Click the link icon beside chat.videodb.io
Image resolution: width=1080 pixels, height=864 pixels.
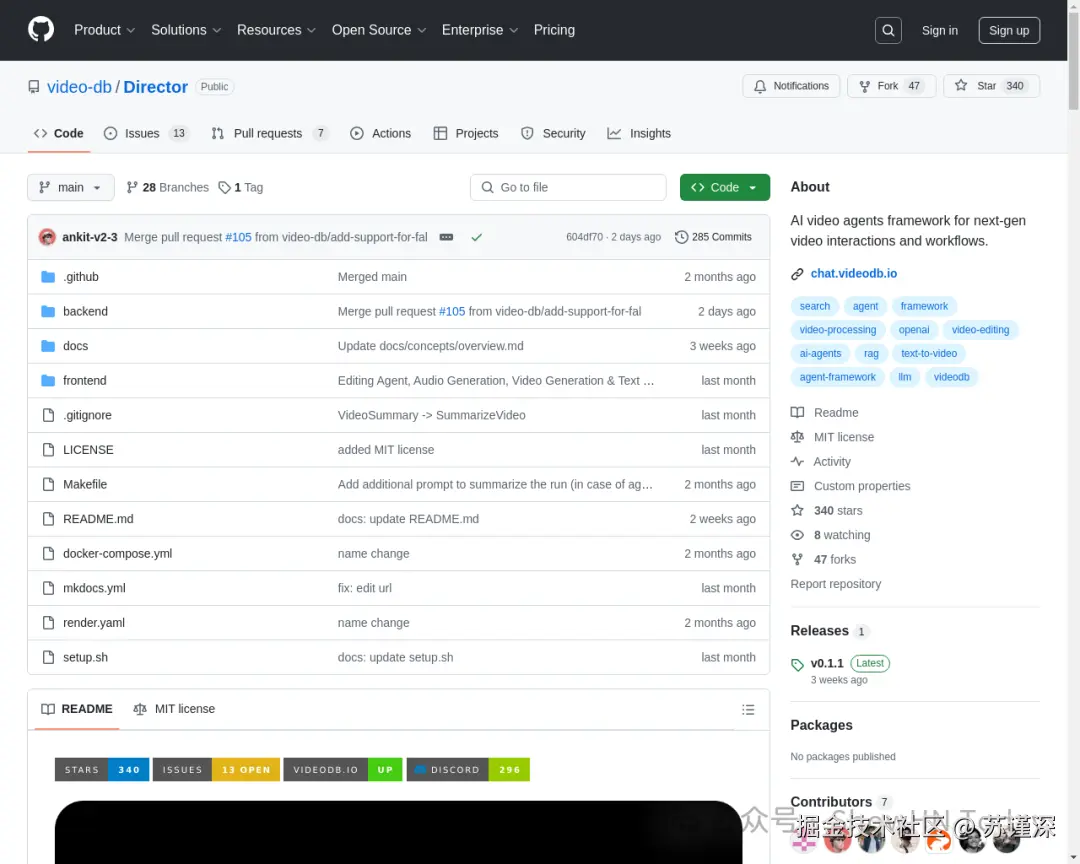[797, 274]
